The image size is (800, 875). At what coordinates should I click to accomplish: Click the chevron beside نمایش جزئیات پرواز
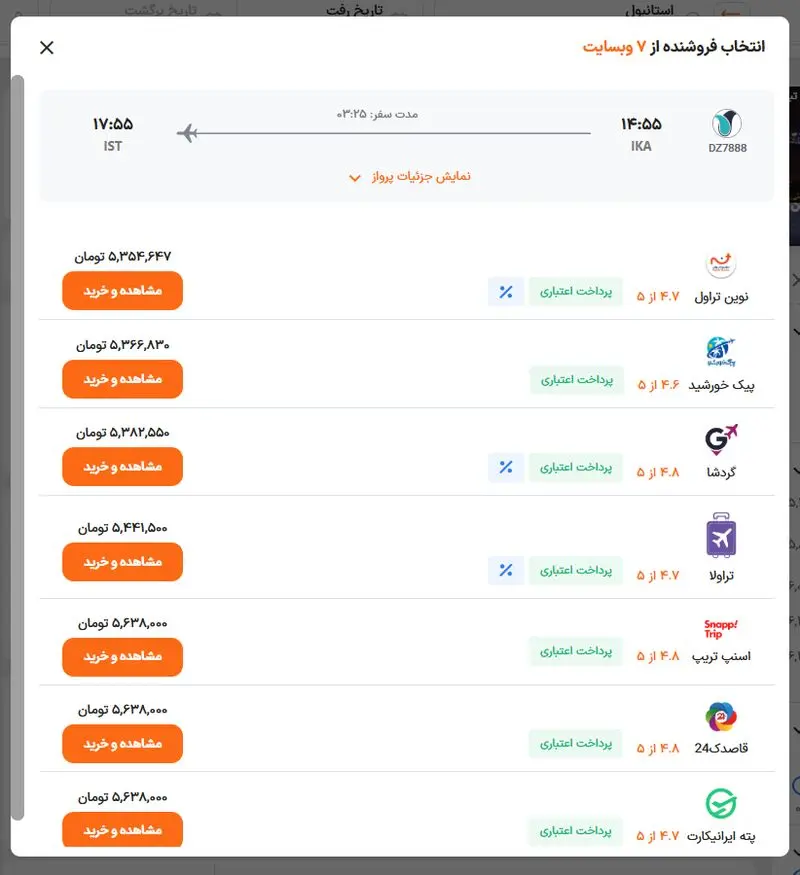[x=354, y=178]
